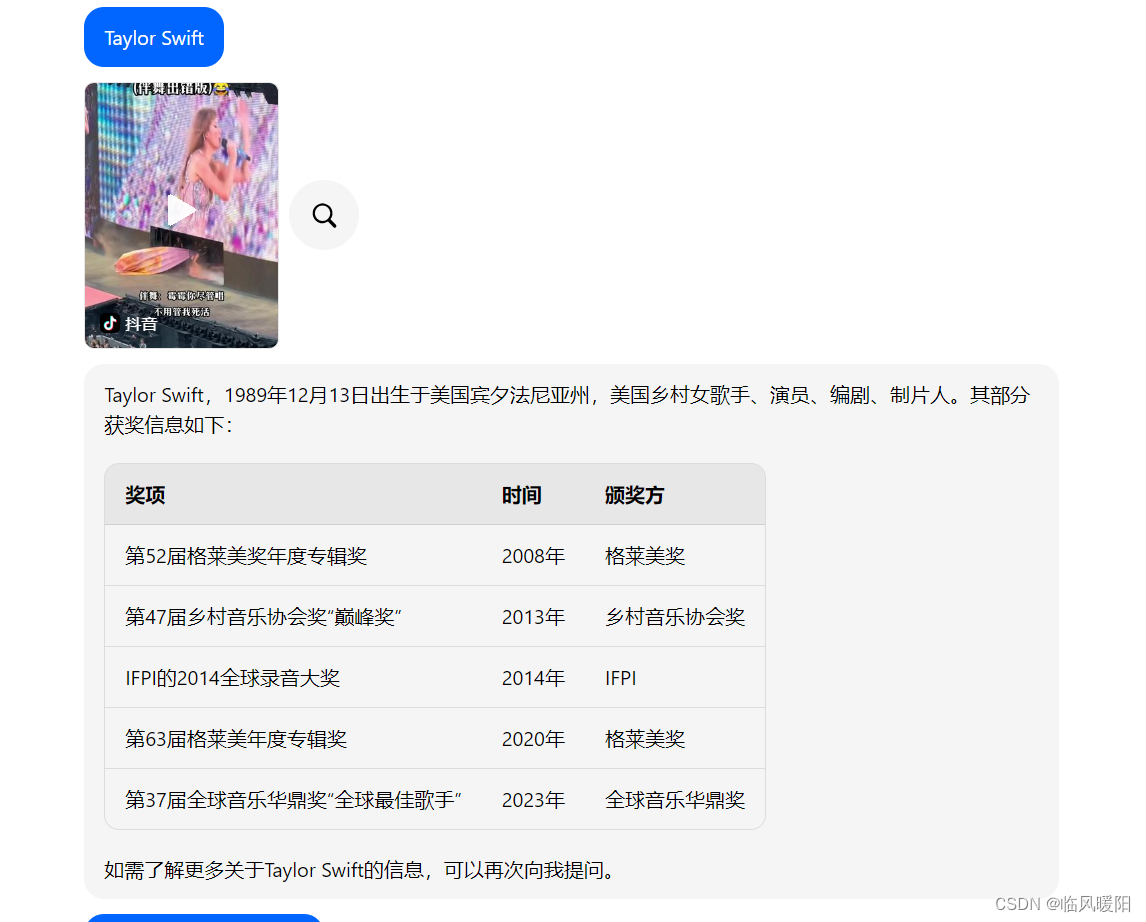Click the 奖项 table header

click(x=144, y=494)
